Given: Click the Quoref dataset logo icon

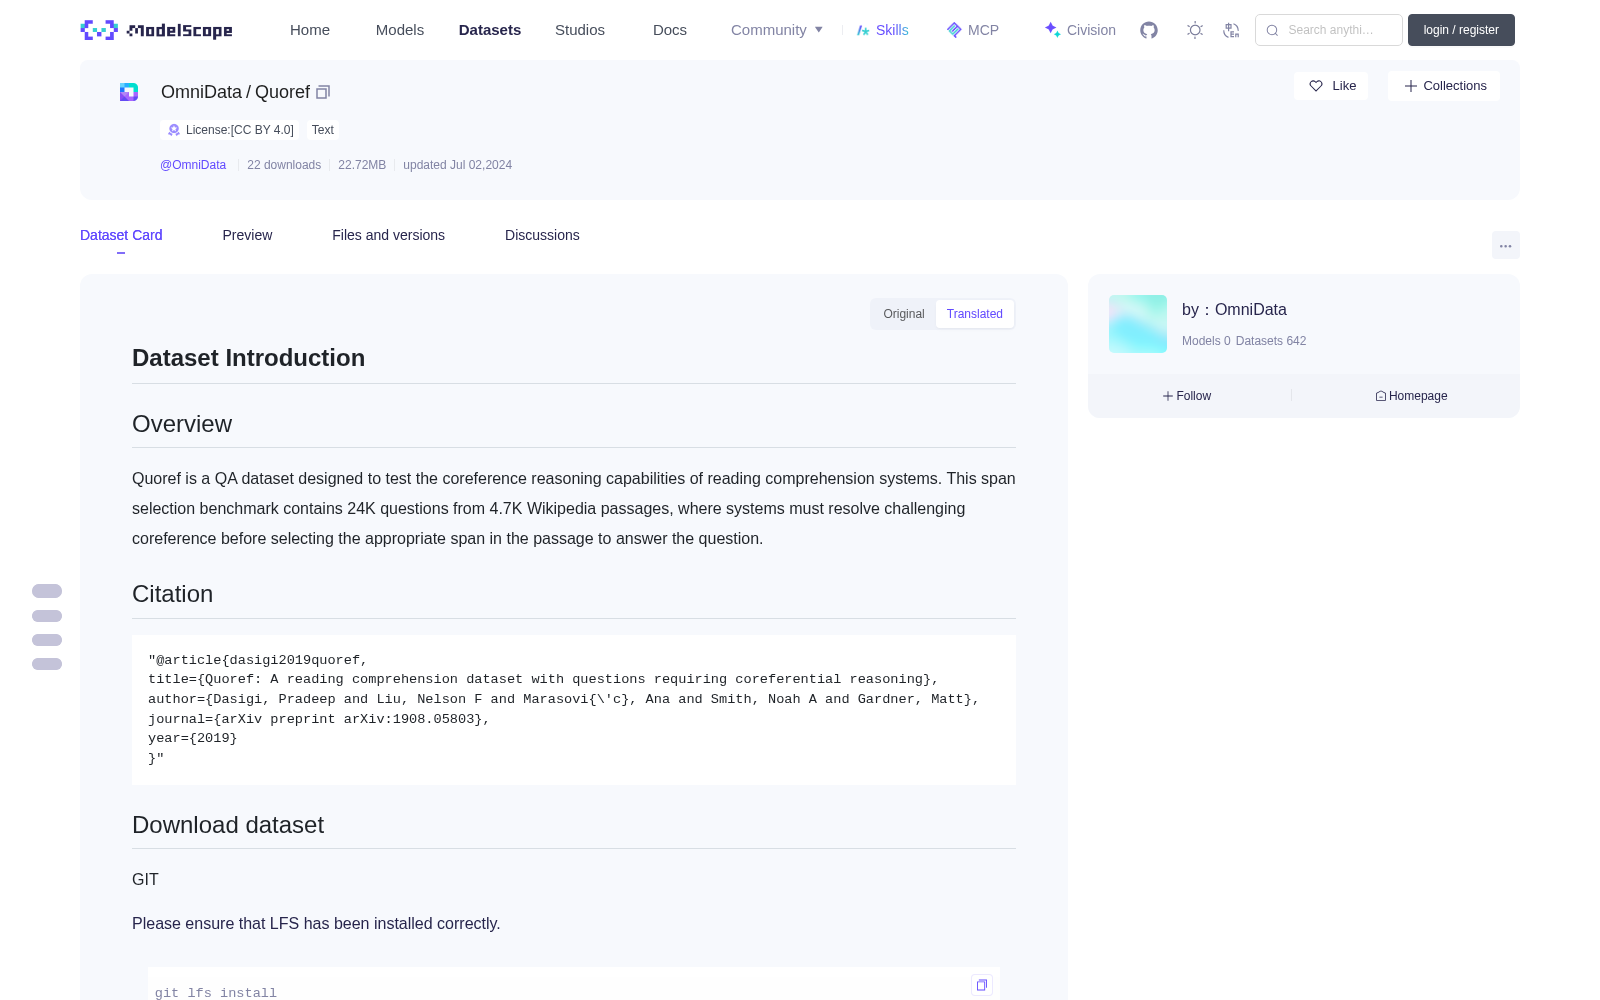Looking at the screenshot, I should (x=129, y=92).
